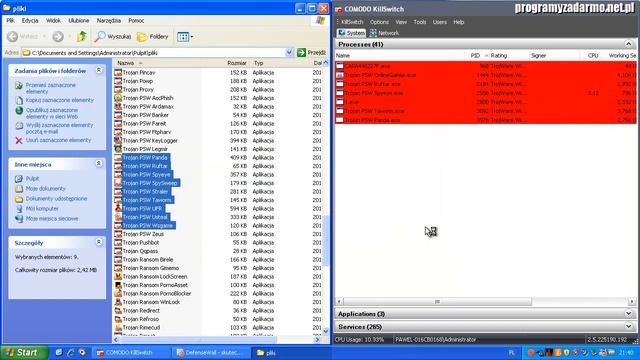Select Trojan PSW Zeus file
The image size is (640, 360).
coord(143,234)
